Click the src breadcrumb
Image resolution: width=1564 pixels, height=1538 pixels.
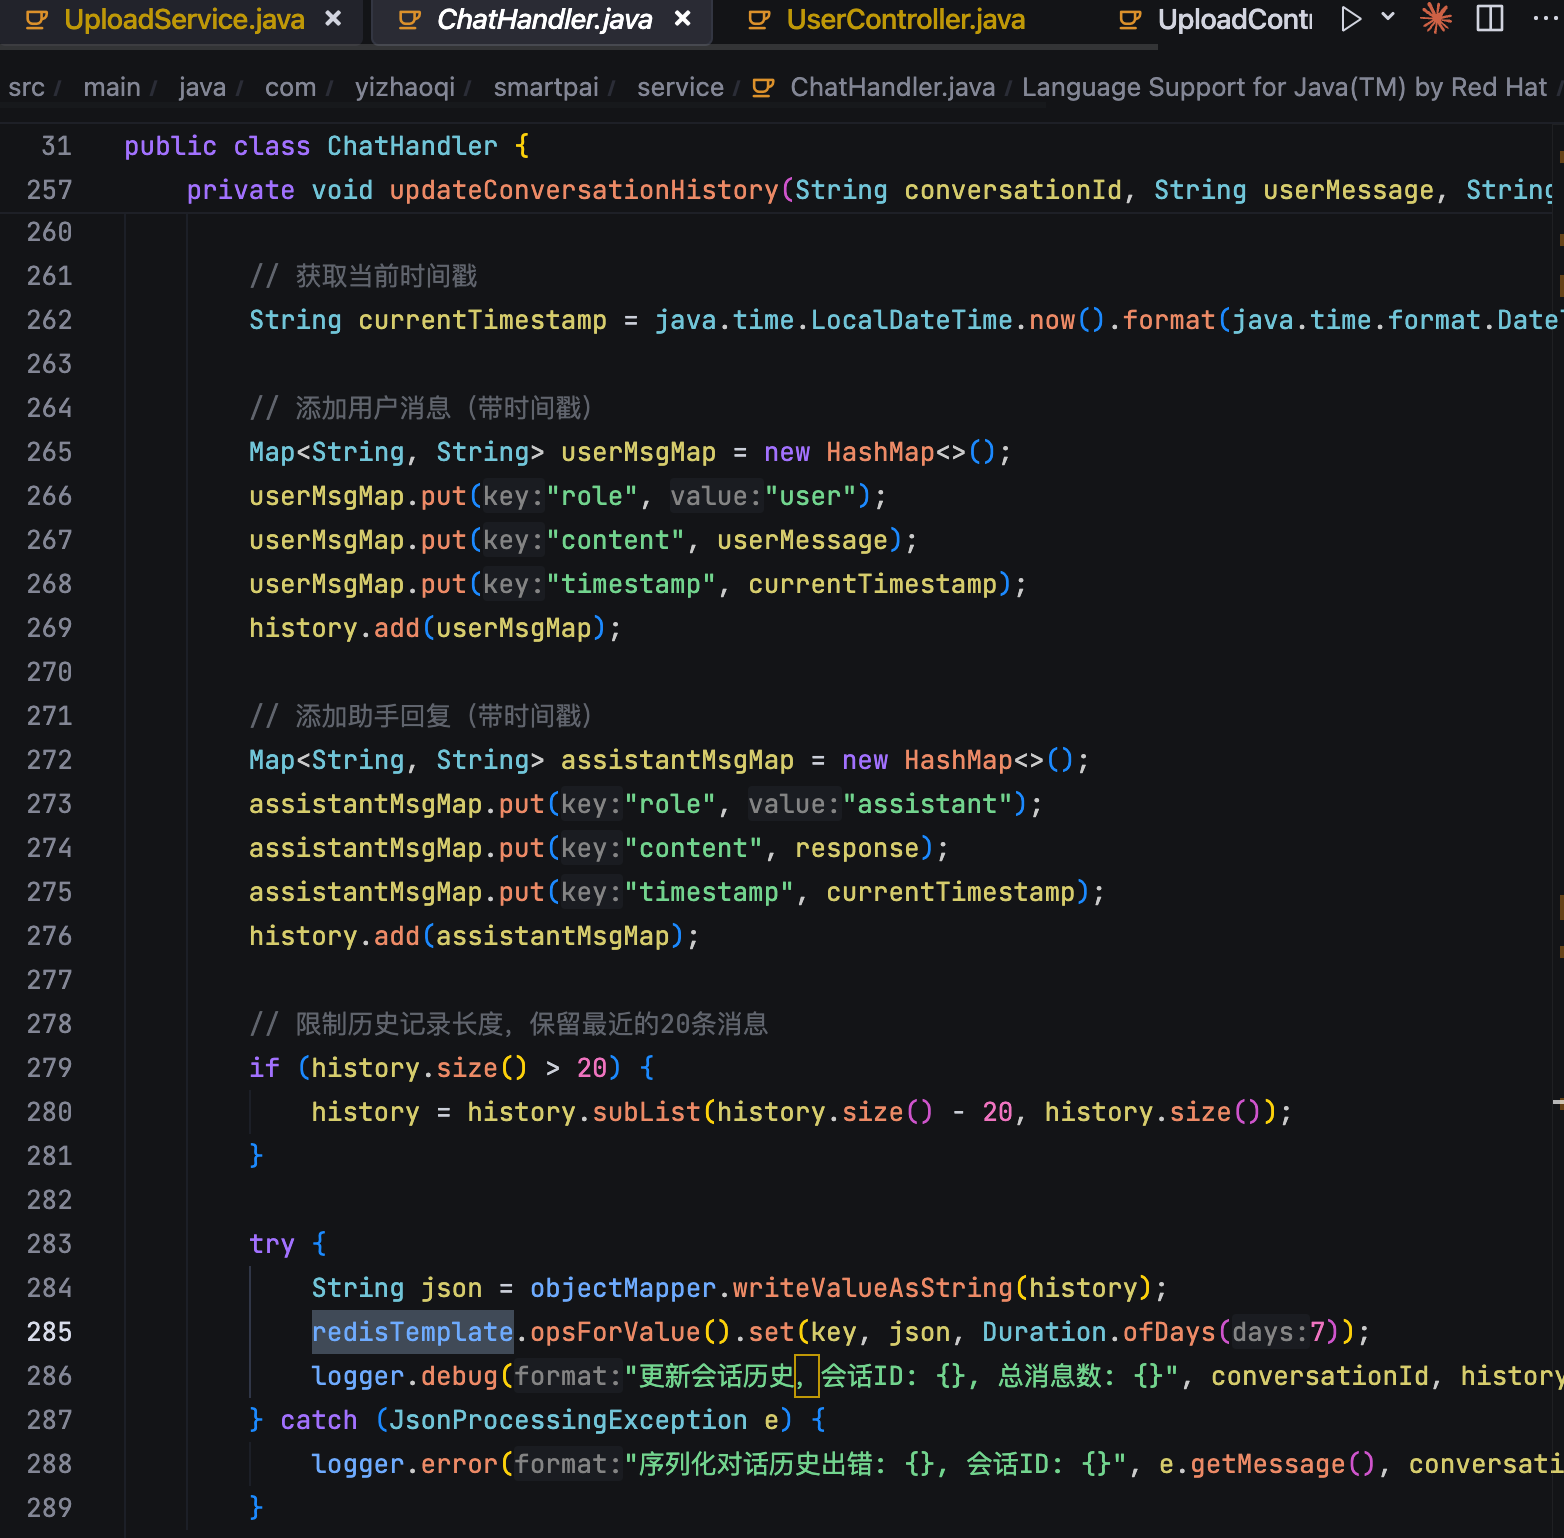pyautogui.click(x=27, y=87)
